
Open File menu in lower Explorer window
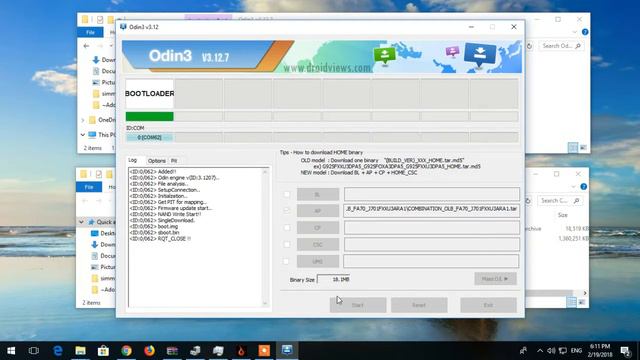click(89, 187)
